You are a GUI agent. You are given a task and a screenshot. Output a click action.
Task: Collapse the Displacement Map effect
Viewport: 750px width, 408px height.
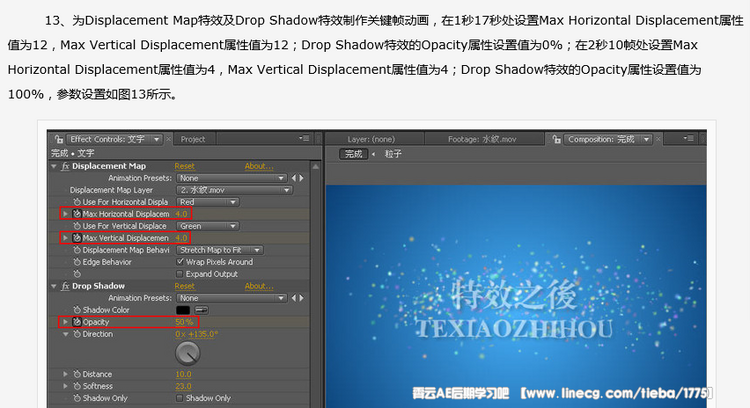54,166
